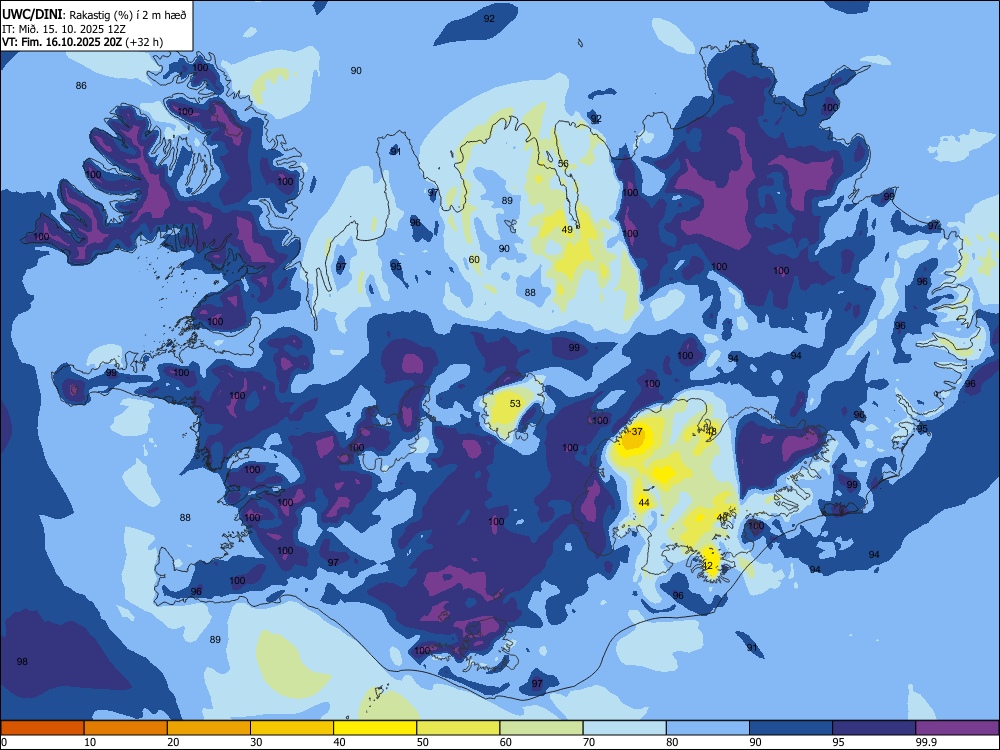Click the legend scale label '10'
The height and width of the screenshot is (750, 1000).
pos(90,742)
